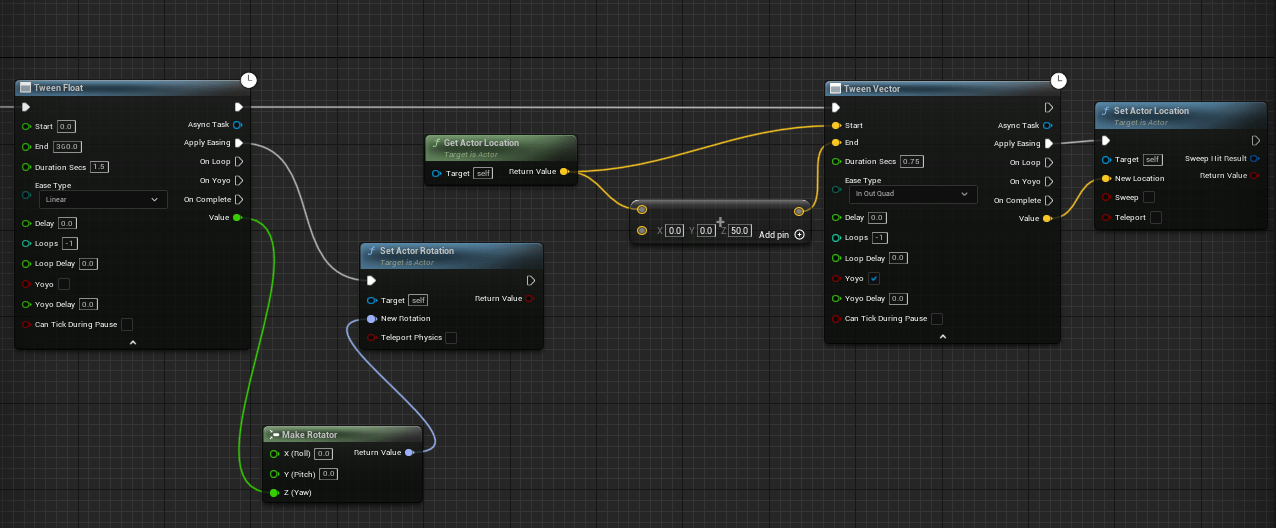
Task: Select the Set Actor Rotation node title
Action: click(417, 251)
